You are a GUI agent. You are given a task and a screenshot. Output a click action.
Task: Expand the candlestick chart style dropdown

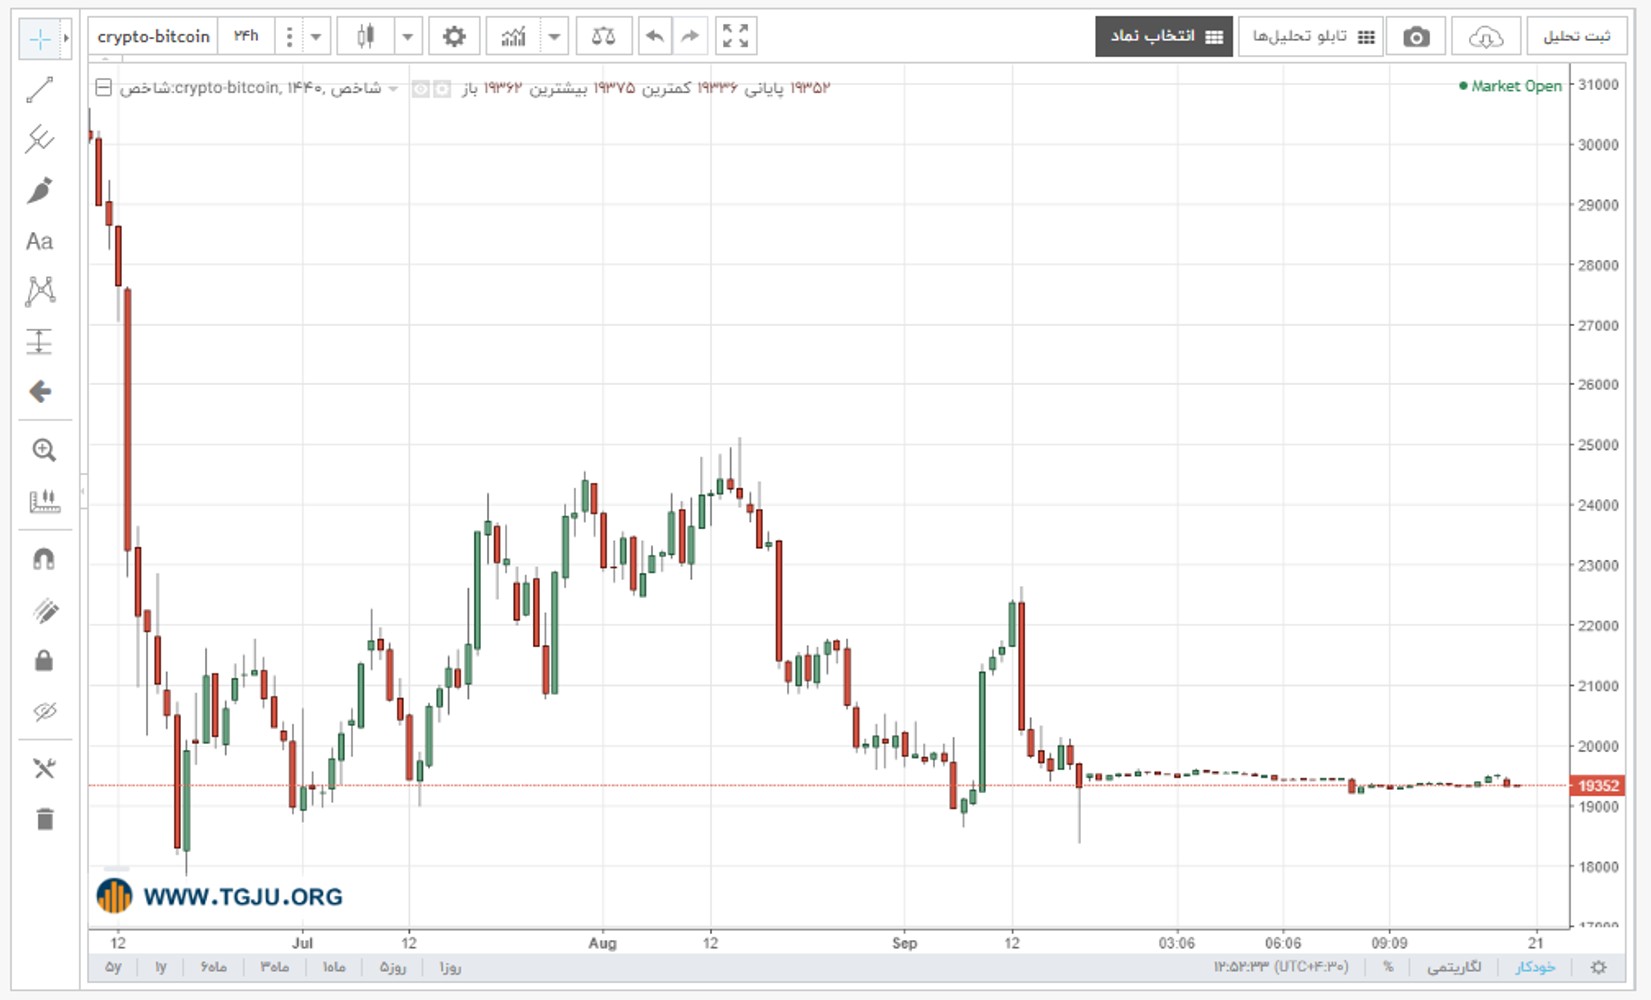pyautogui.click(x=408, y=37)
